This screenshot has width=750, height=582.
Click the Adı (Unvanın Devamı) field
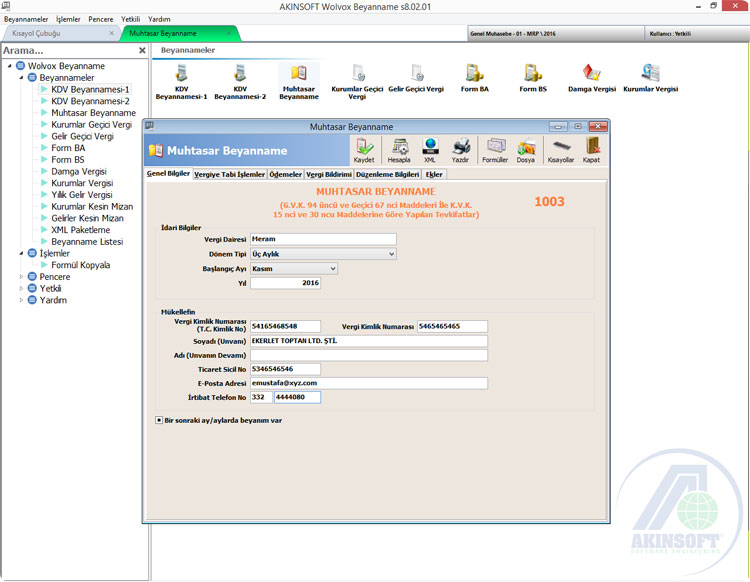click(x=369, y=355)
